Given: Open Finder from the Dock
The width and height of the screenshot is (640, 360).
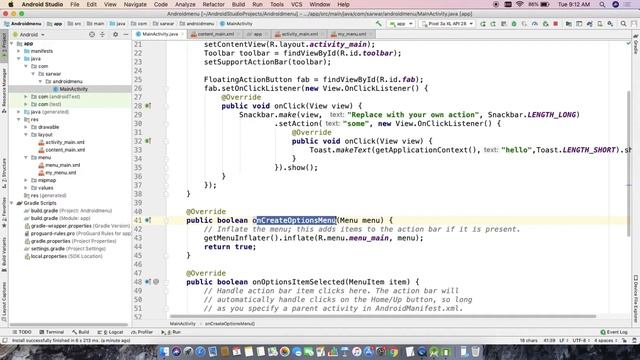Looking at the screenshot, I should click(x=164, y=351).
